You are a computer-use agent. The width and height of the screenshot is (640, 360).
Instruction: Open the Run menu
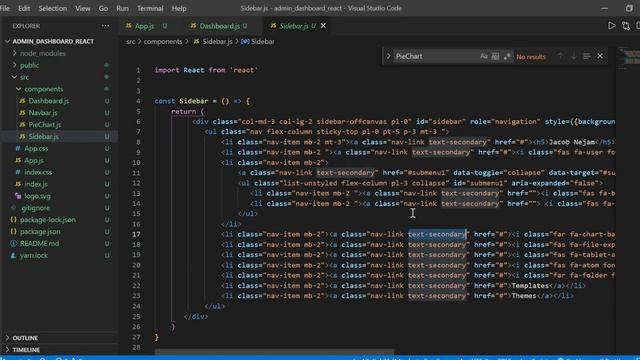pyautogui.click(x=122, y=8)
